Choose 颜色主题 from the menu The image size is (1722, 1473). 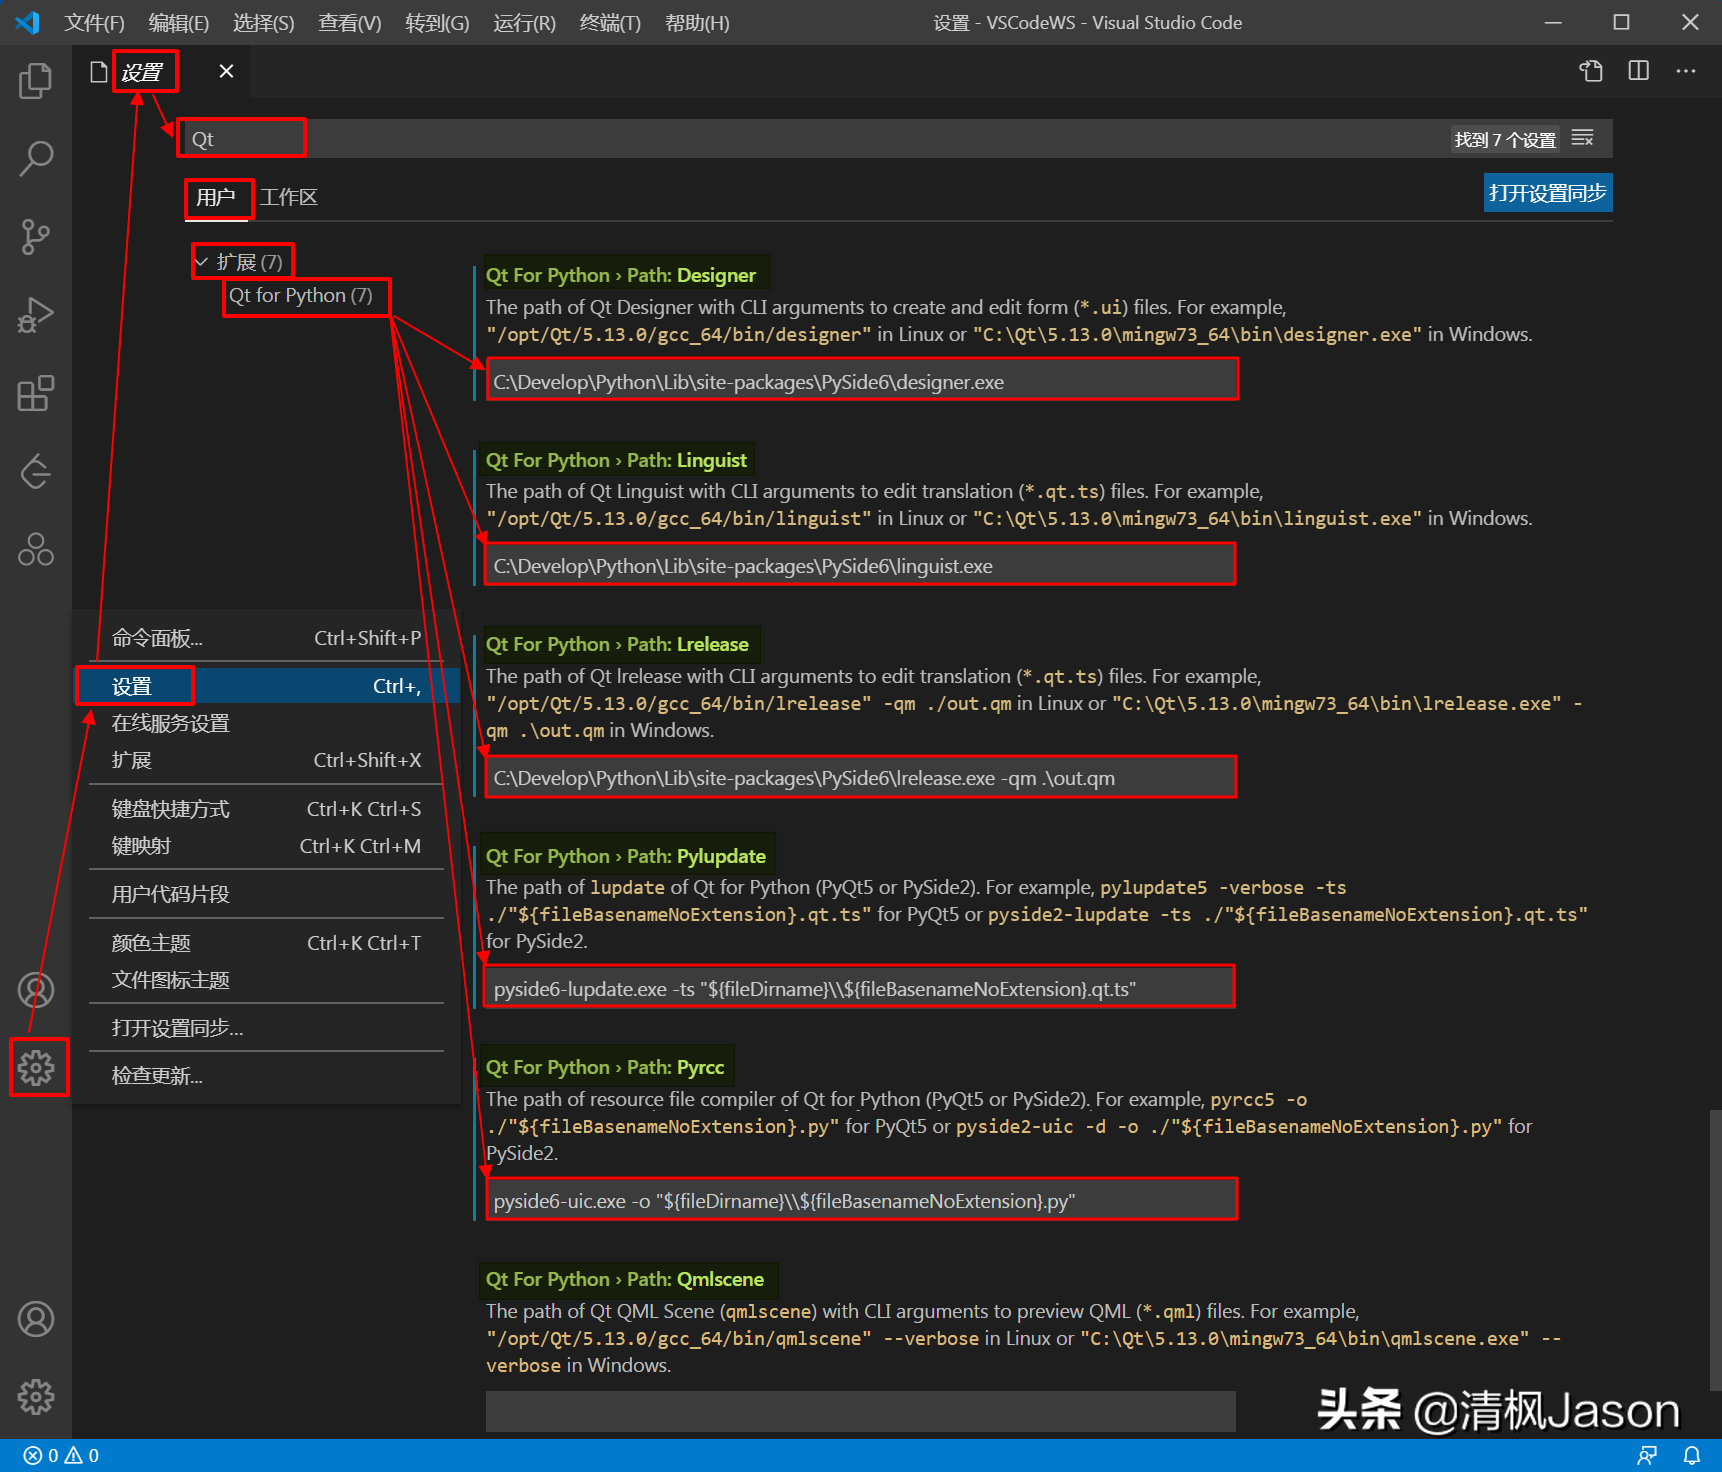pyautogui.click(x=266, y=943)
